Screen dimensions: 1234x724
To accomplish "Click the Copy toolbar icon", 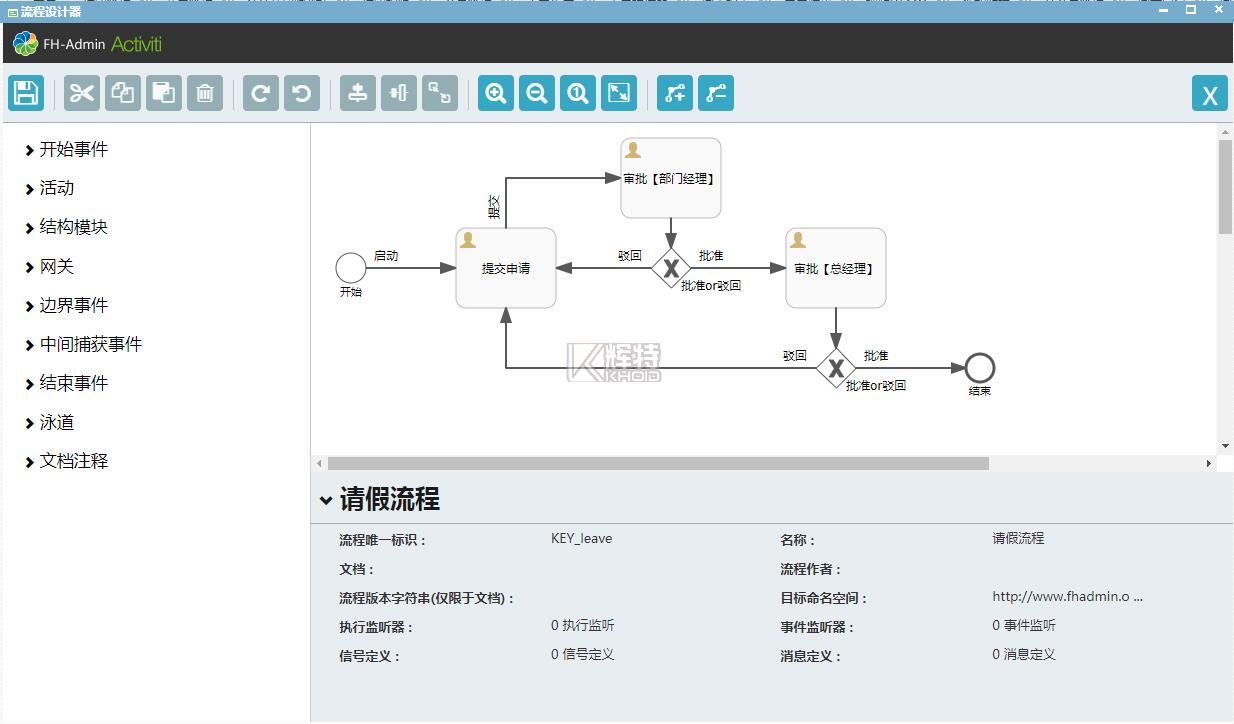I will pyautogui.click(x=123, y=93).
